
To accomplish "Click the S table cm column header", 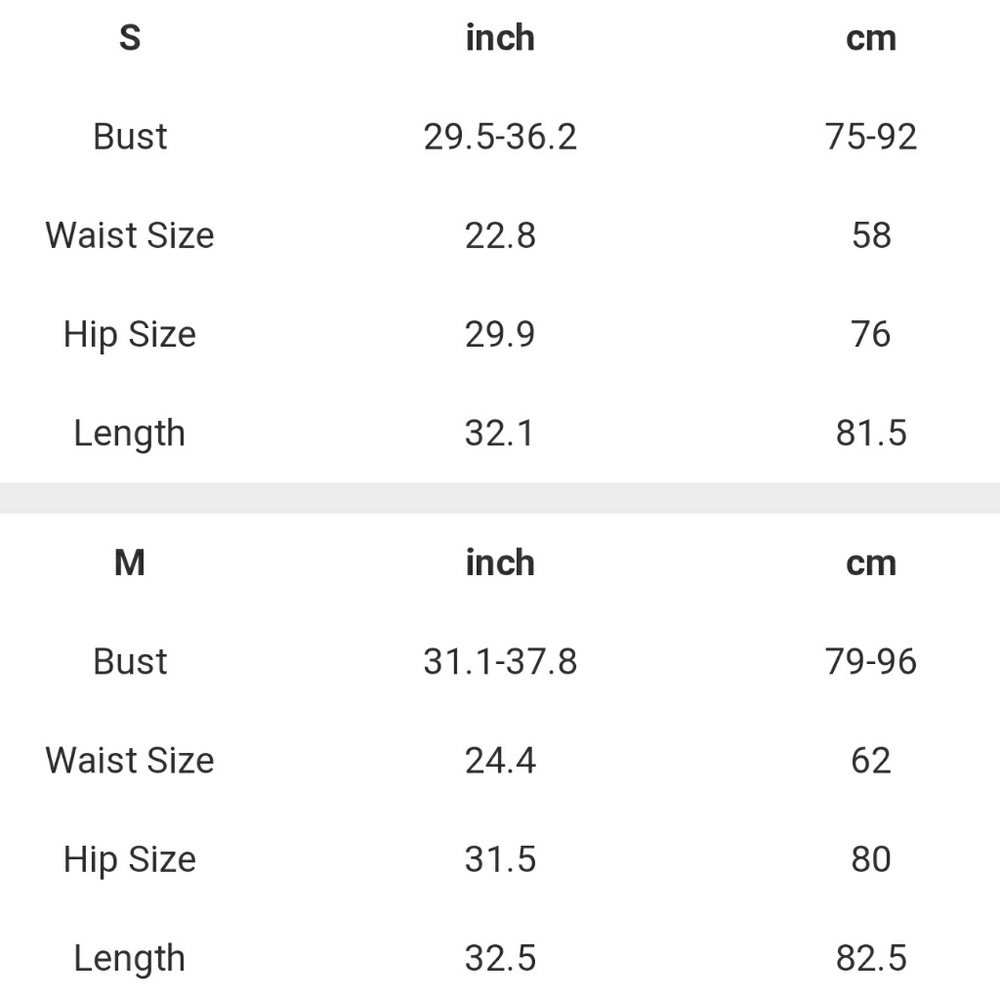I will point(871,38).
